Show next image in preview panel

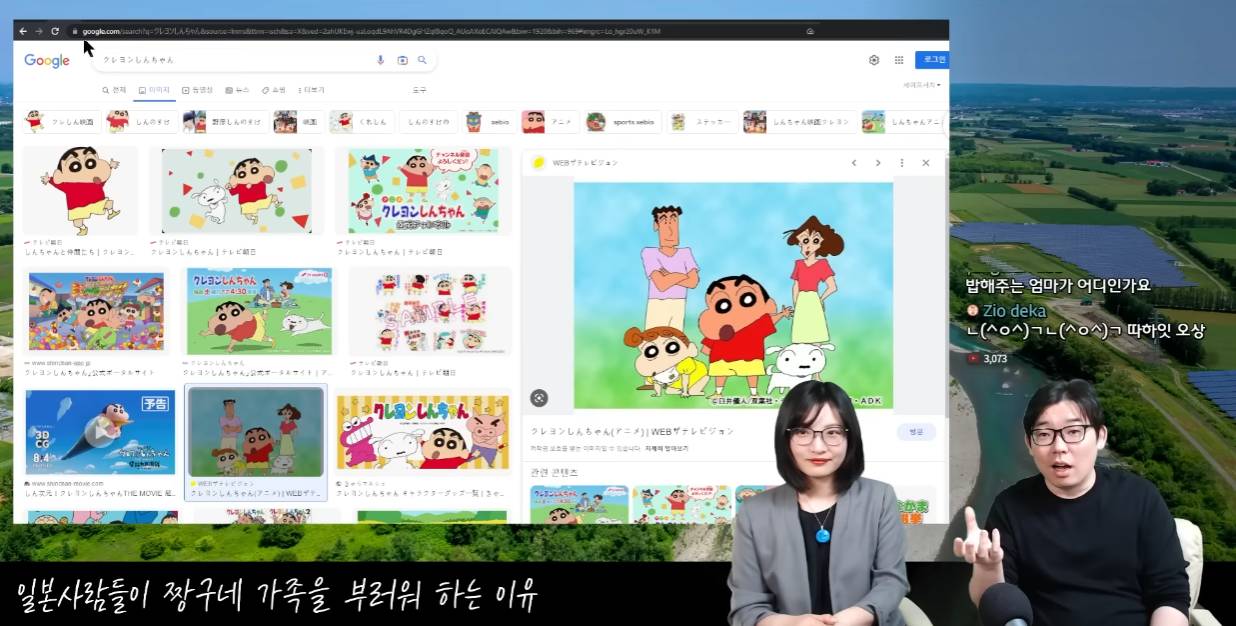tap(878, 163)
